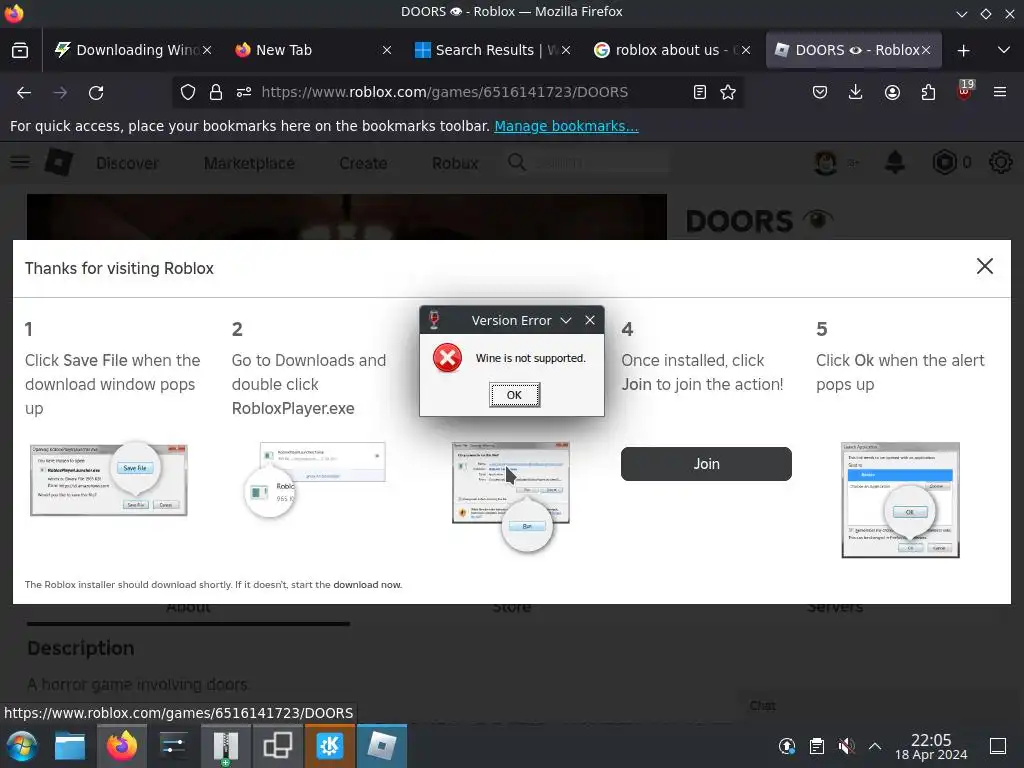Close the Thanks for visiting Roblox dialog

984,266
